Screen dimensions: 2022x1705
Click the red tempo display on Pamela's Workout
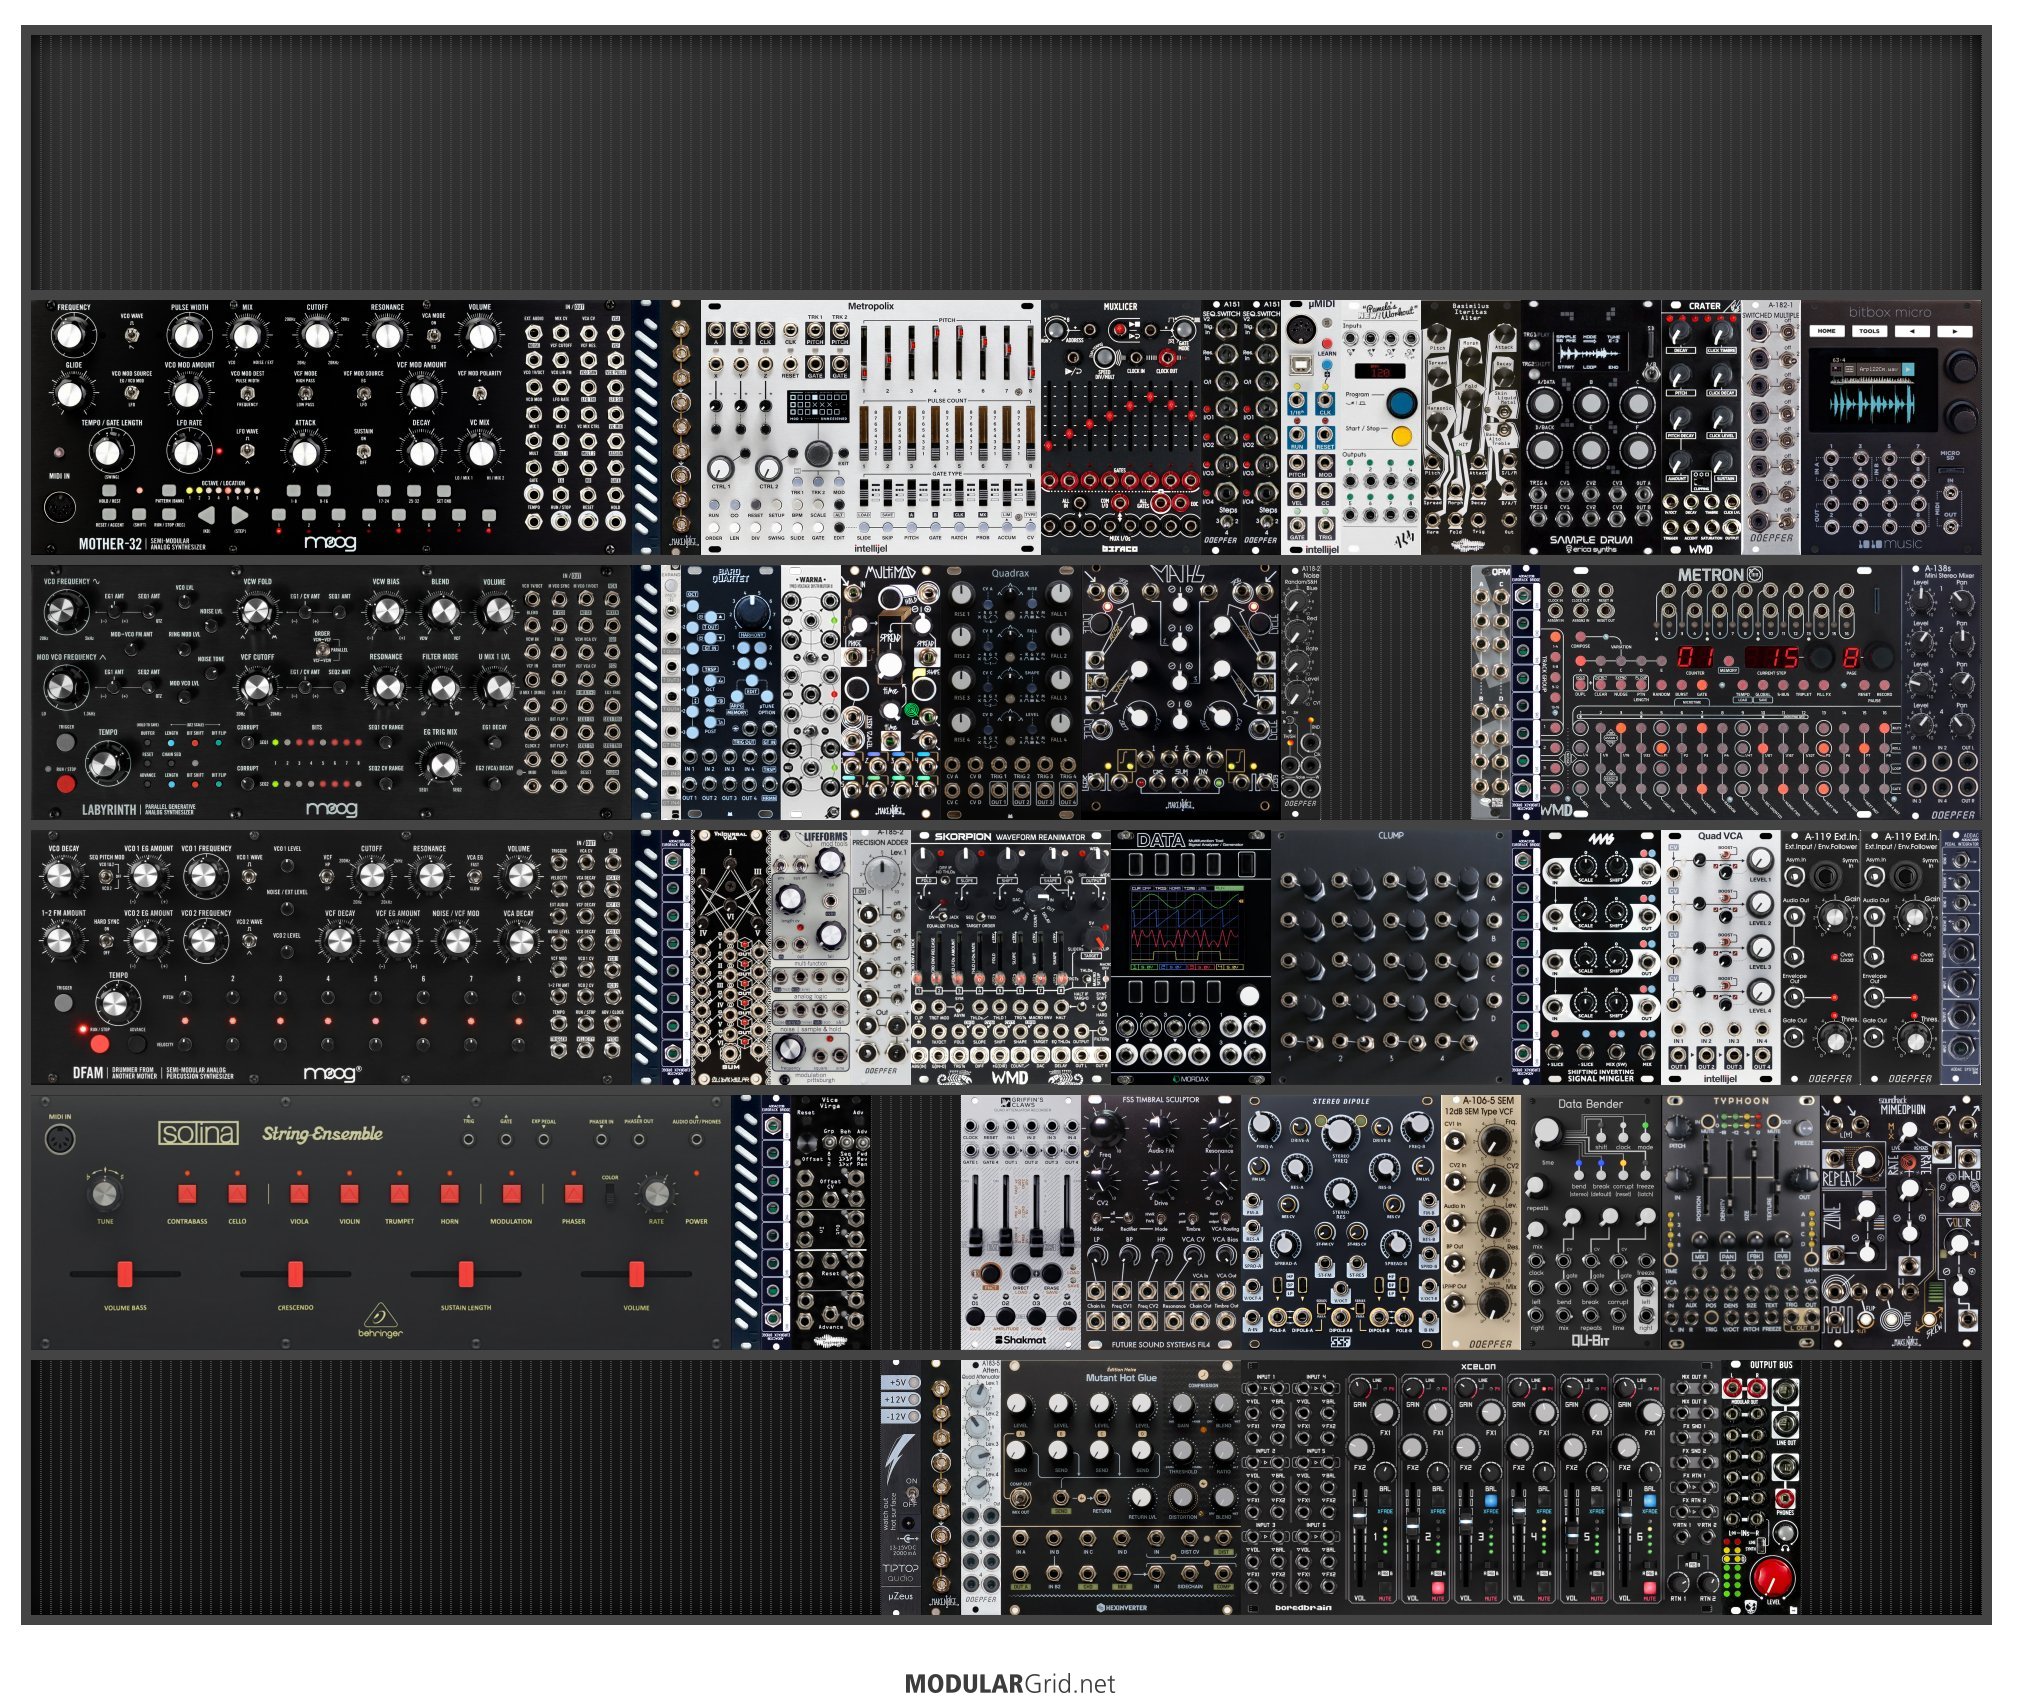[x=1379, y=371]
